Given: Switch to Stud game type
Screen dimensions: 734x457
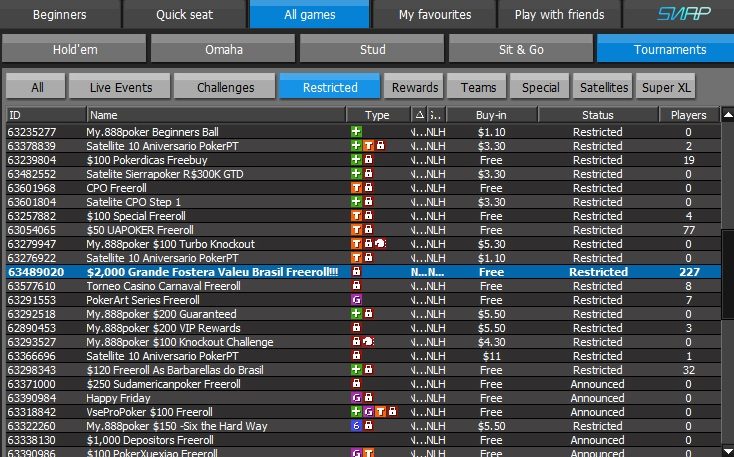Looking at the screenshot, I should click(x=372, y=49).
